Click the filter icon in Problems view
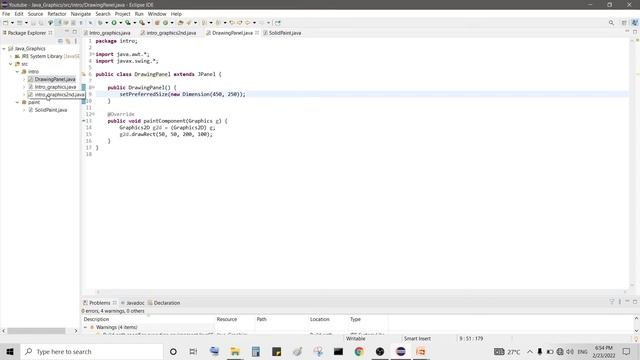640x360 pixels. (x=612, y=302)
